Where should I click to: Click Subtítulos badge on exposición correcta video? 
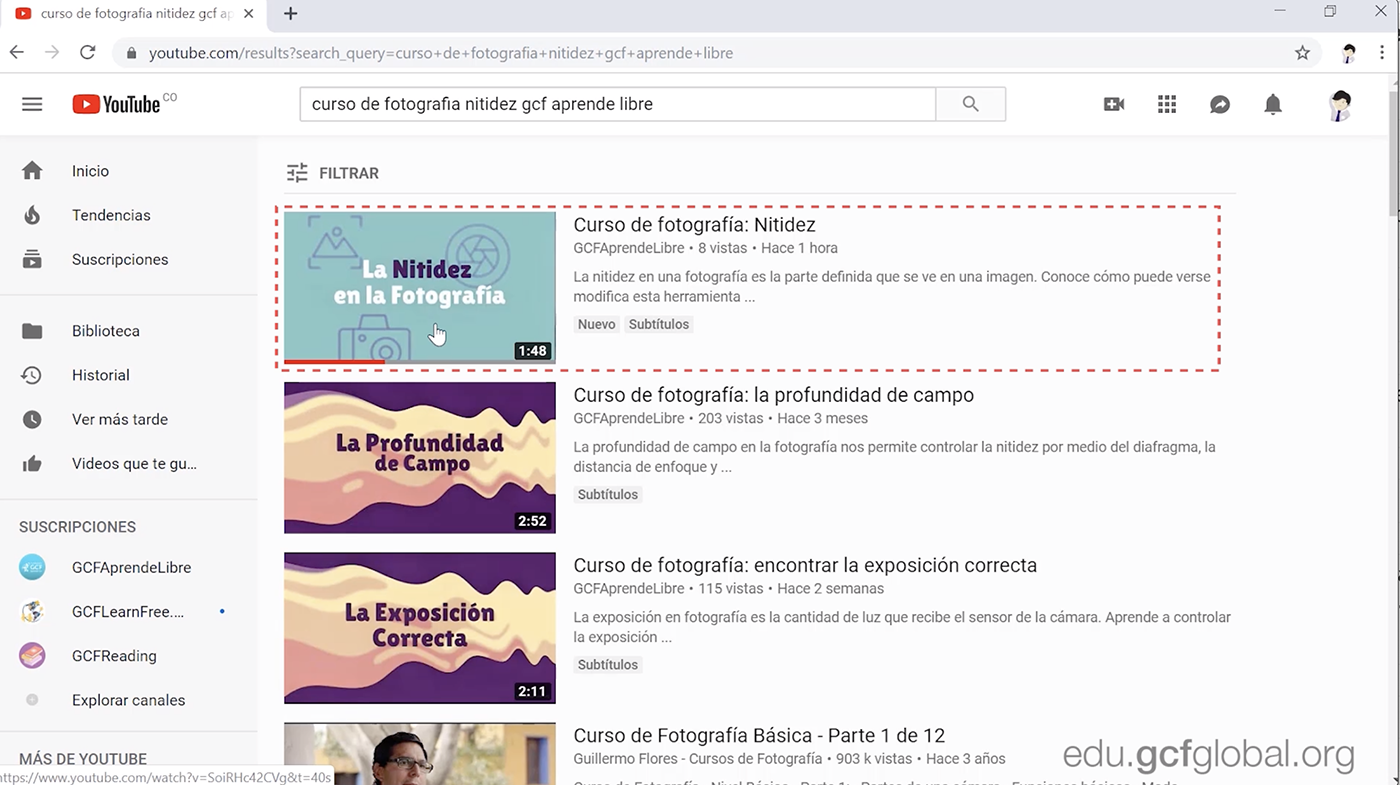click(608, 664)
